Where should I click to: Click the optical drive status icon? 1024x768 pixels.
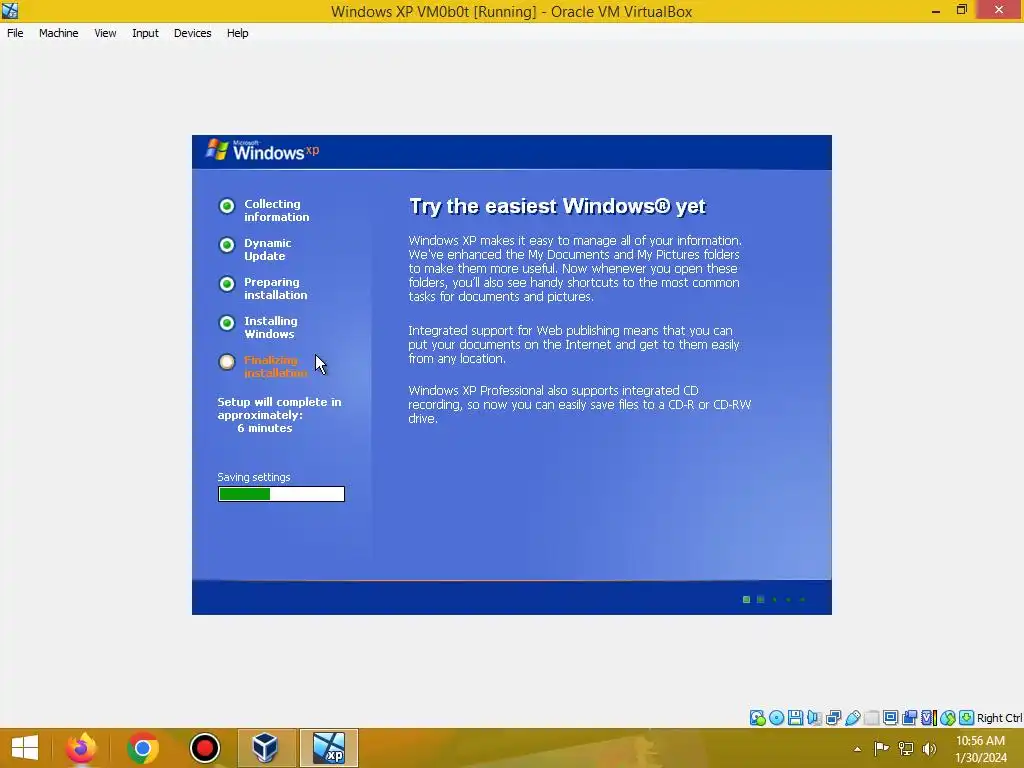pyautogui.click(x=776, y=718)
